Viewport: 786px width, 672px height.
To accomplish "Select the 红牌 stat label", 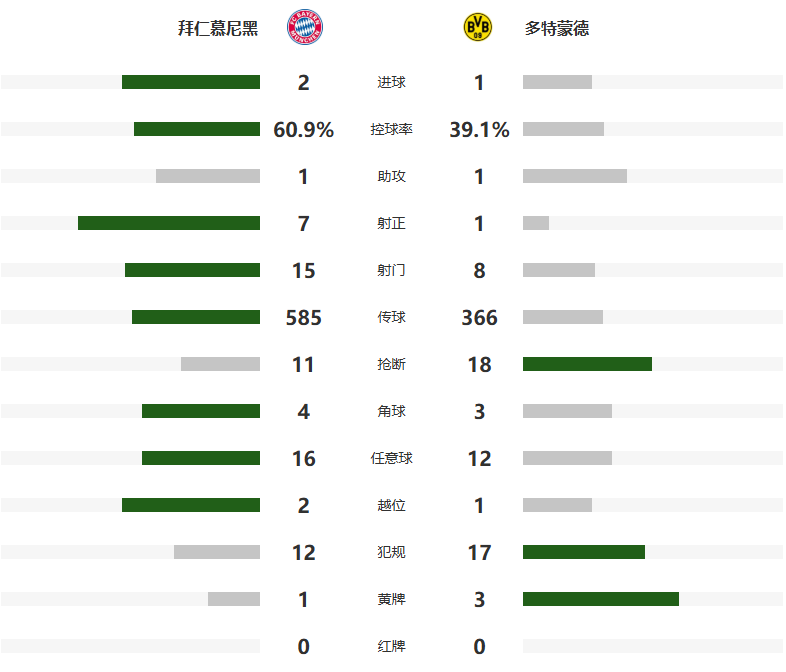I will click(x=391, y=647).
